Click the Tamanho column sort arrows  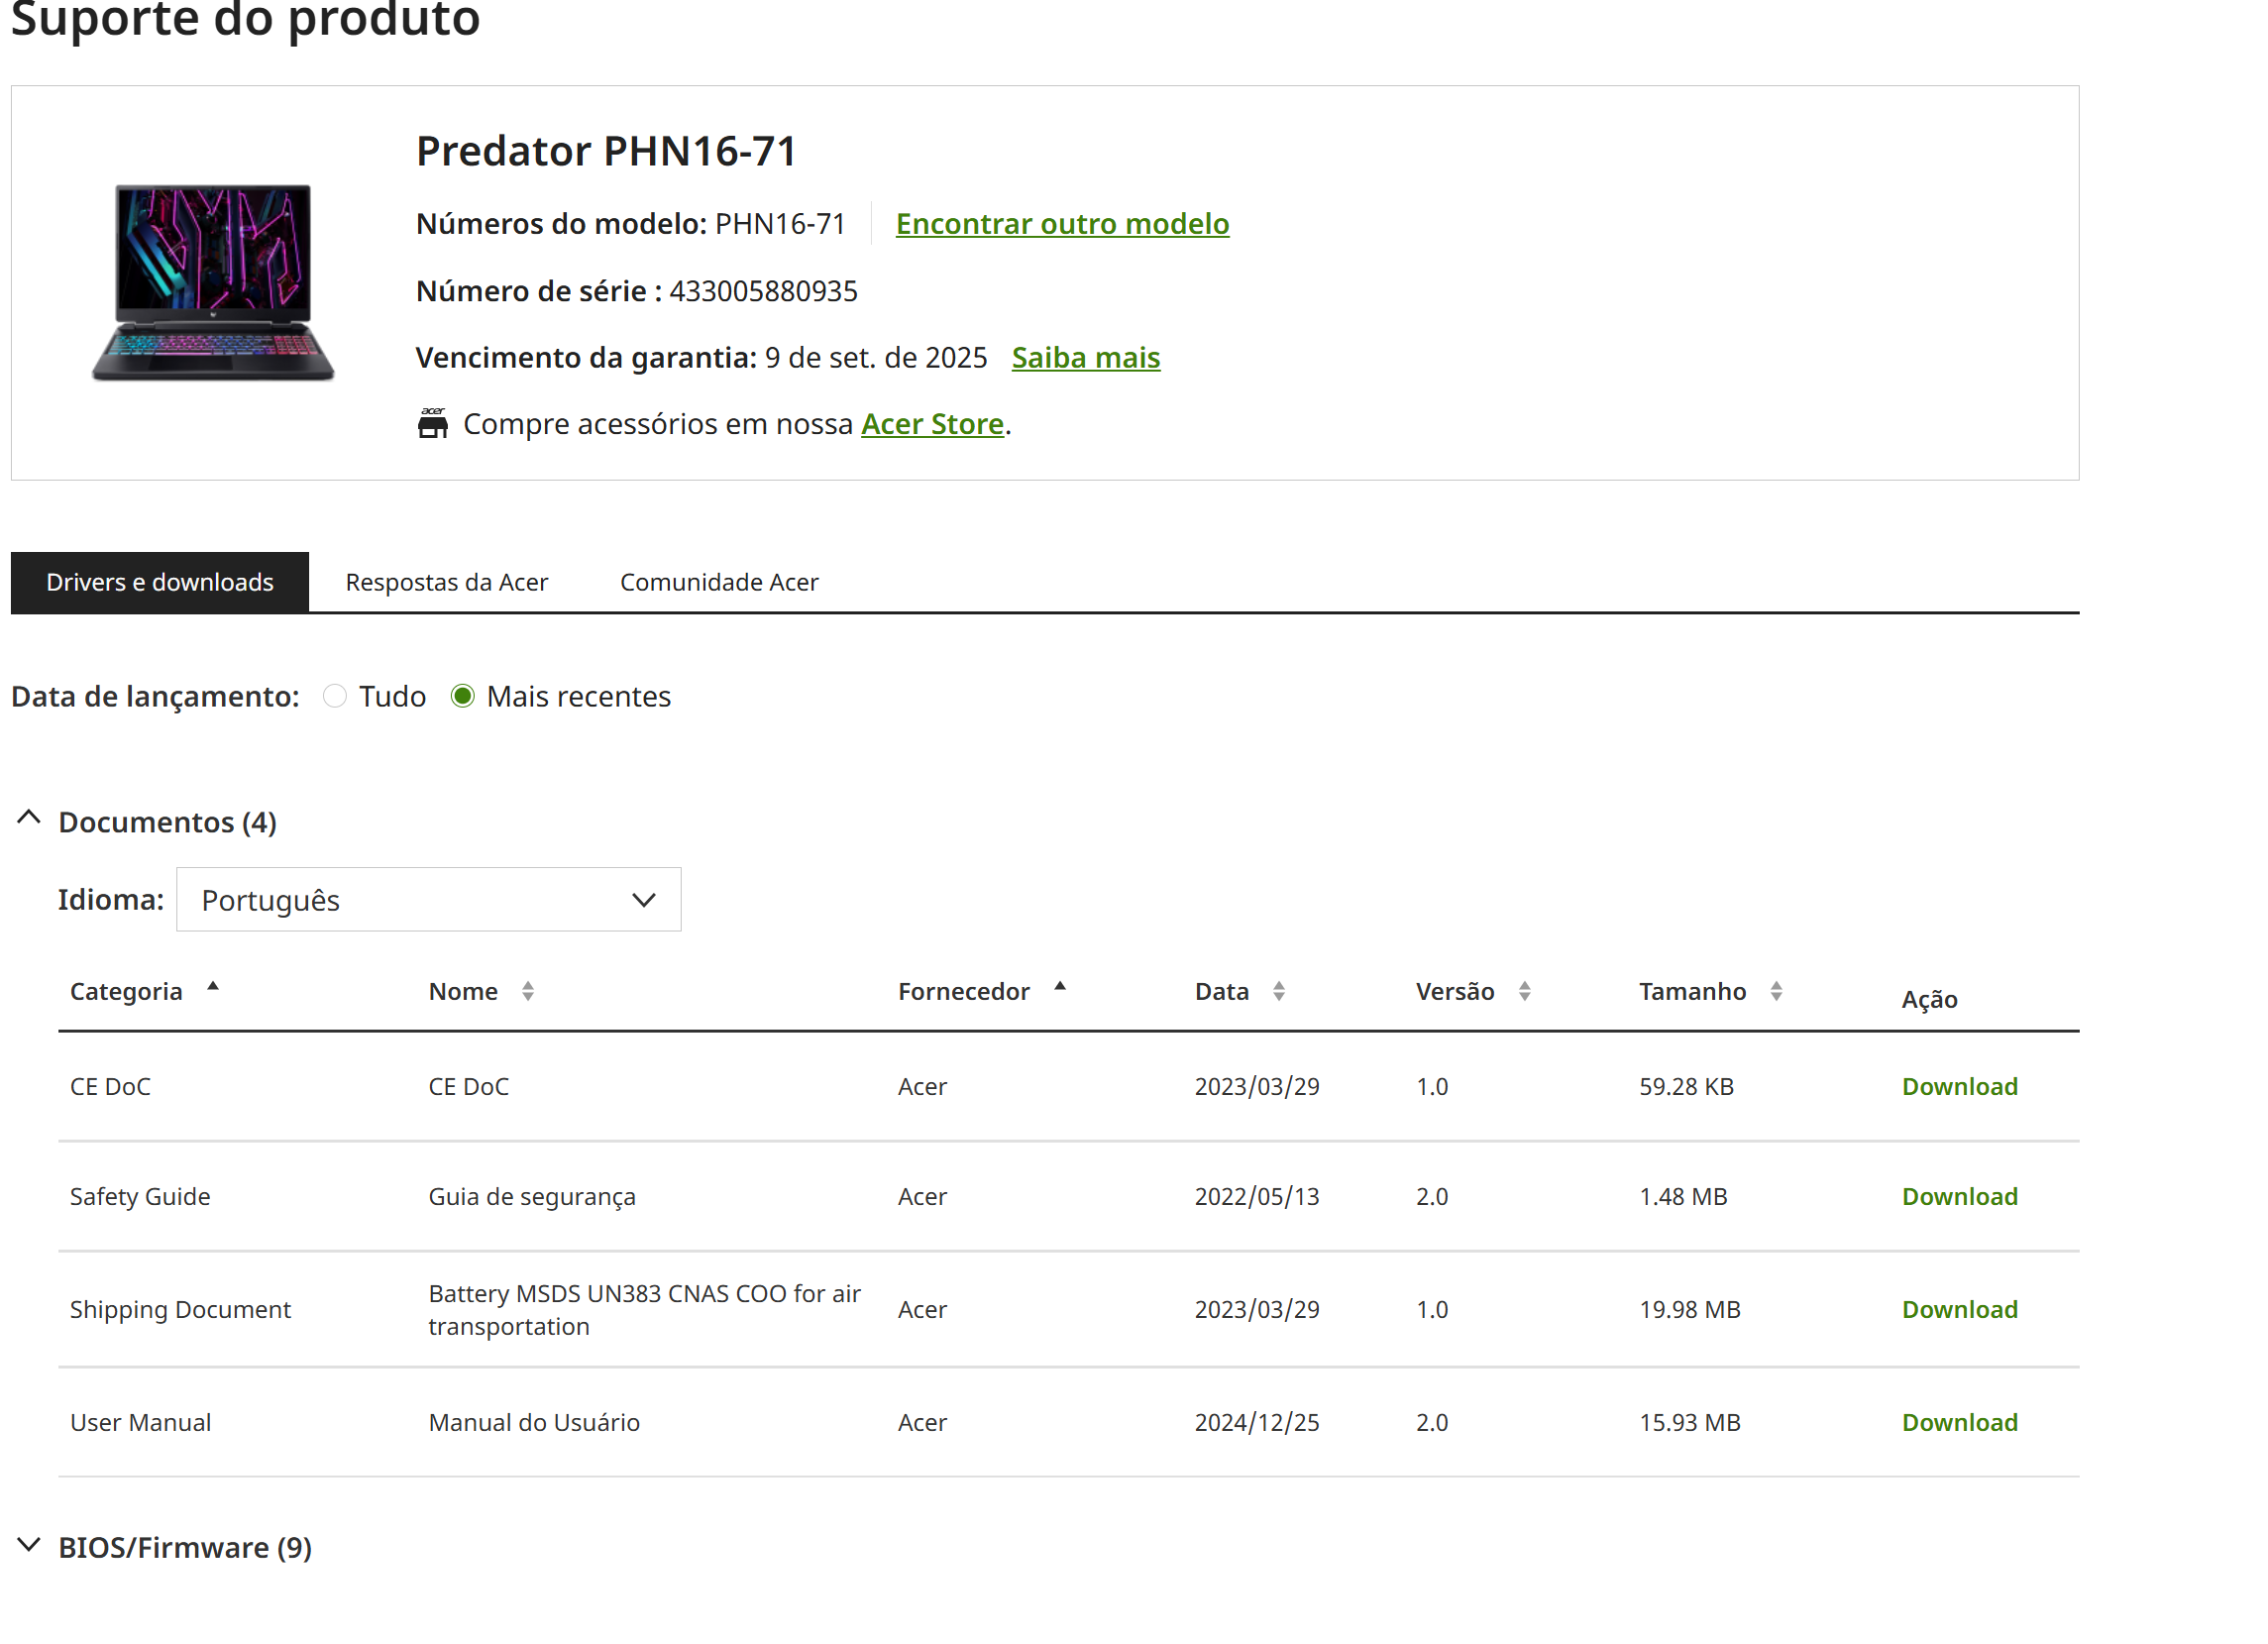pos(1776,992)
